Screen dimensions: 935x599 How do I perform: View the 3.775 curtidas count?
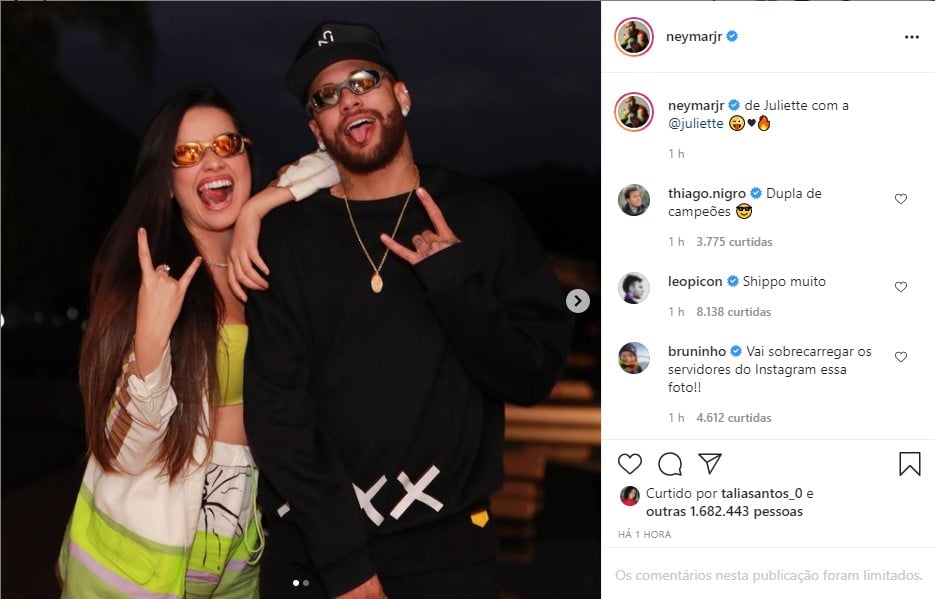pos(734,242)
